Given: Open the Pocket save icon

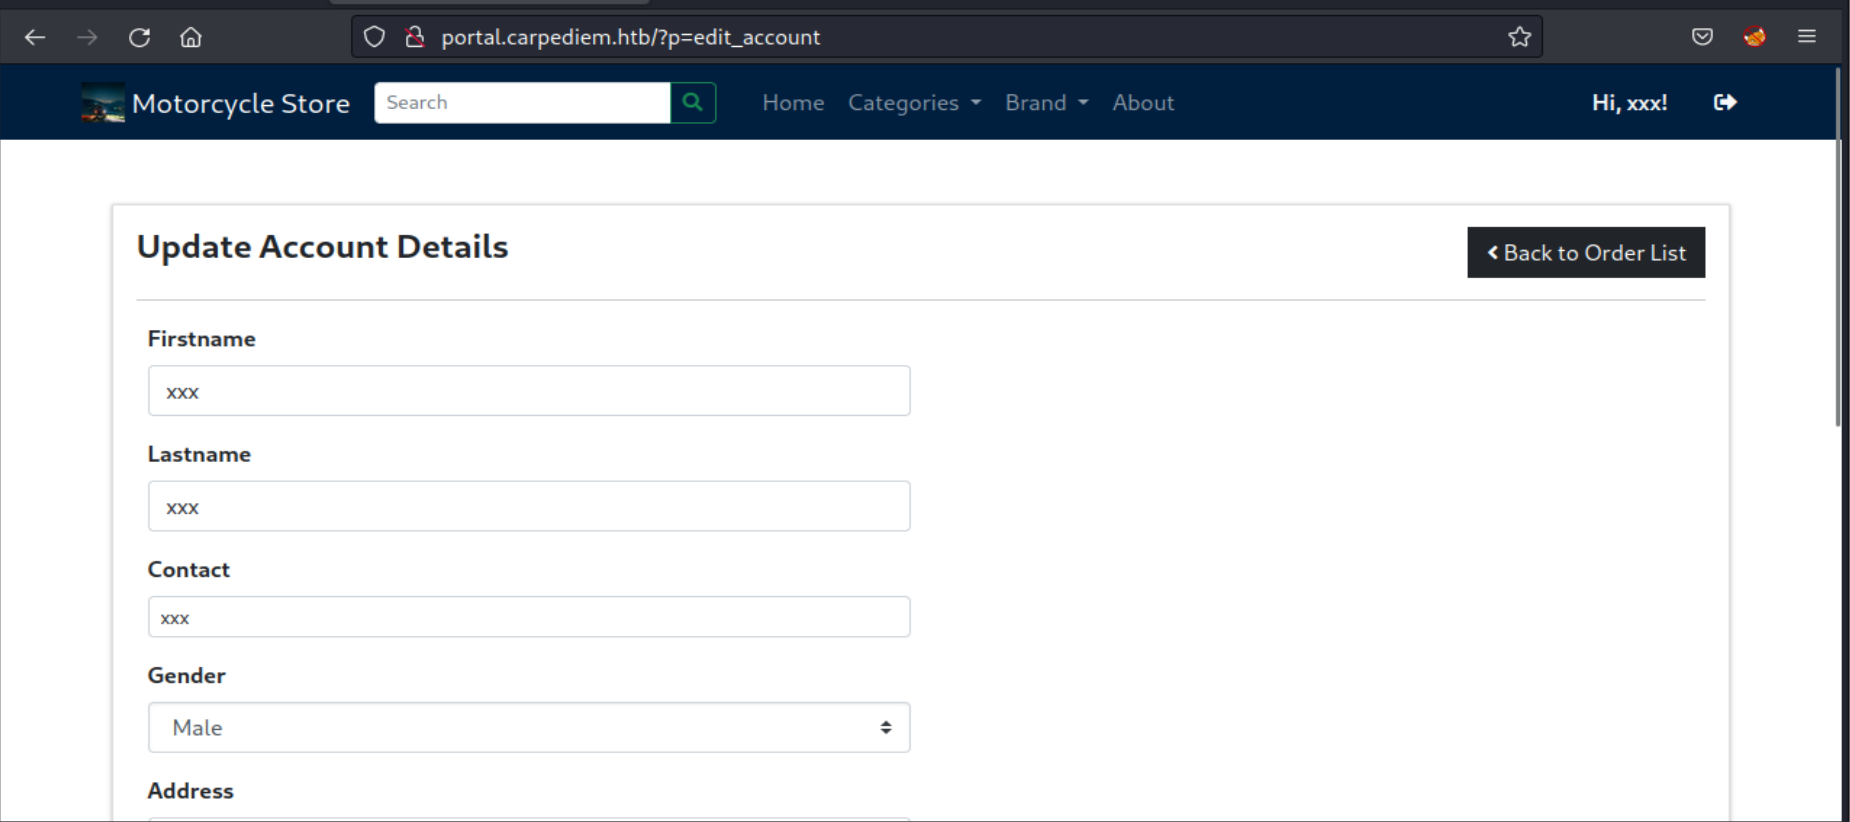Looking at the screenshot, I should pyautogui.click(x=1702, y=37).
